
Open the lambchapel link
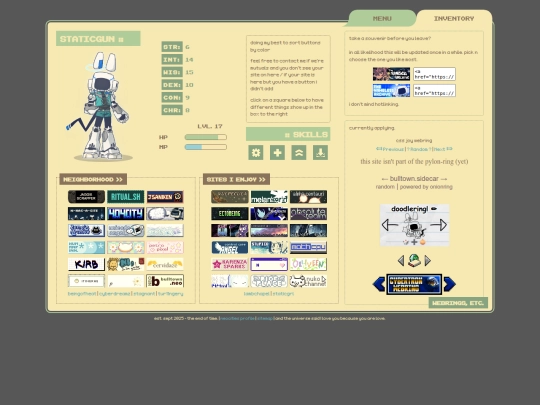click(257, 294)
